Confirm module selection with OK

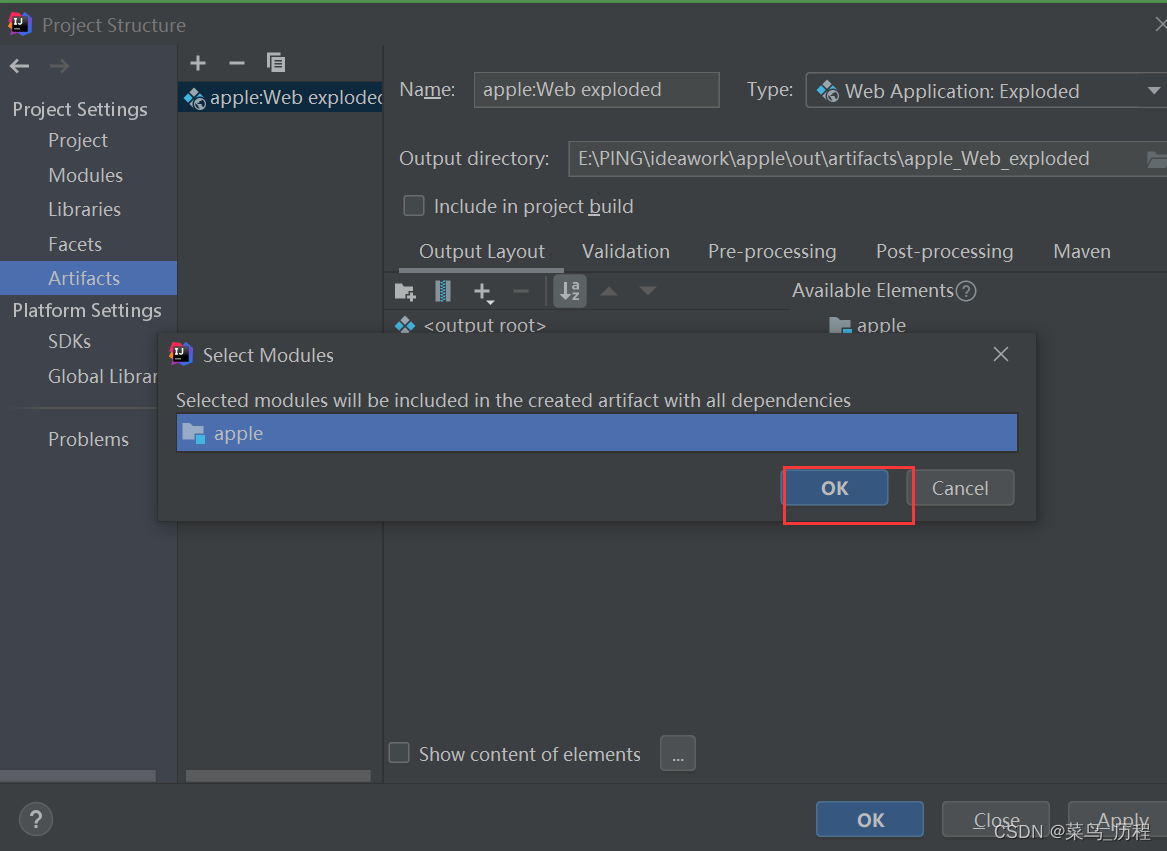click(835, 488)
